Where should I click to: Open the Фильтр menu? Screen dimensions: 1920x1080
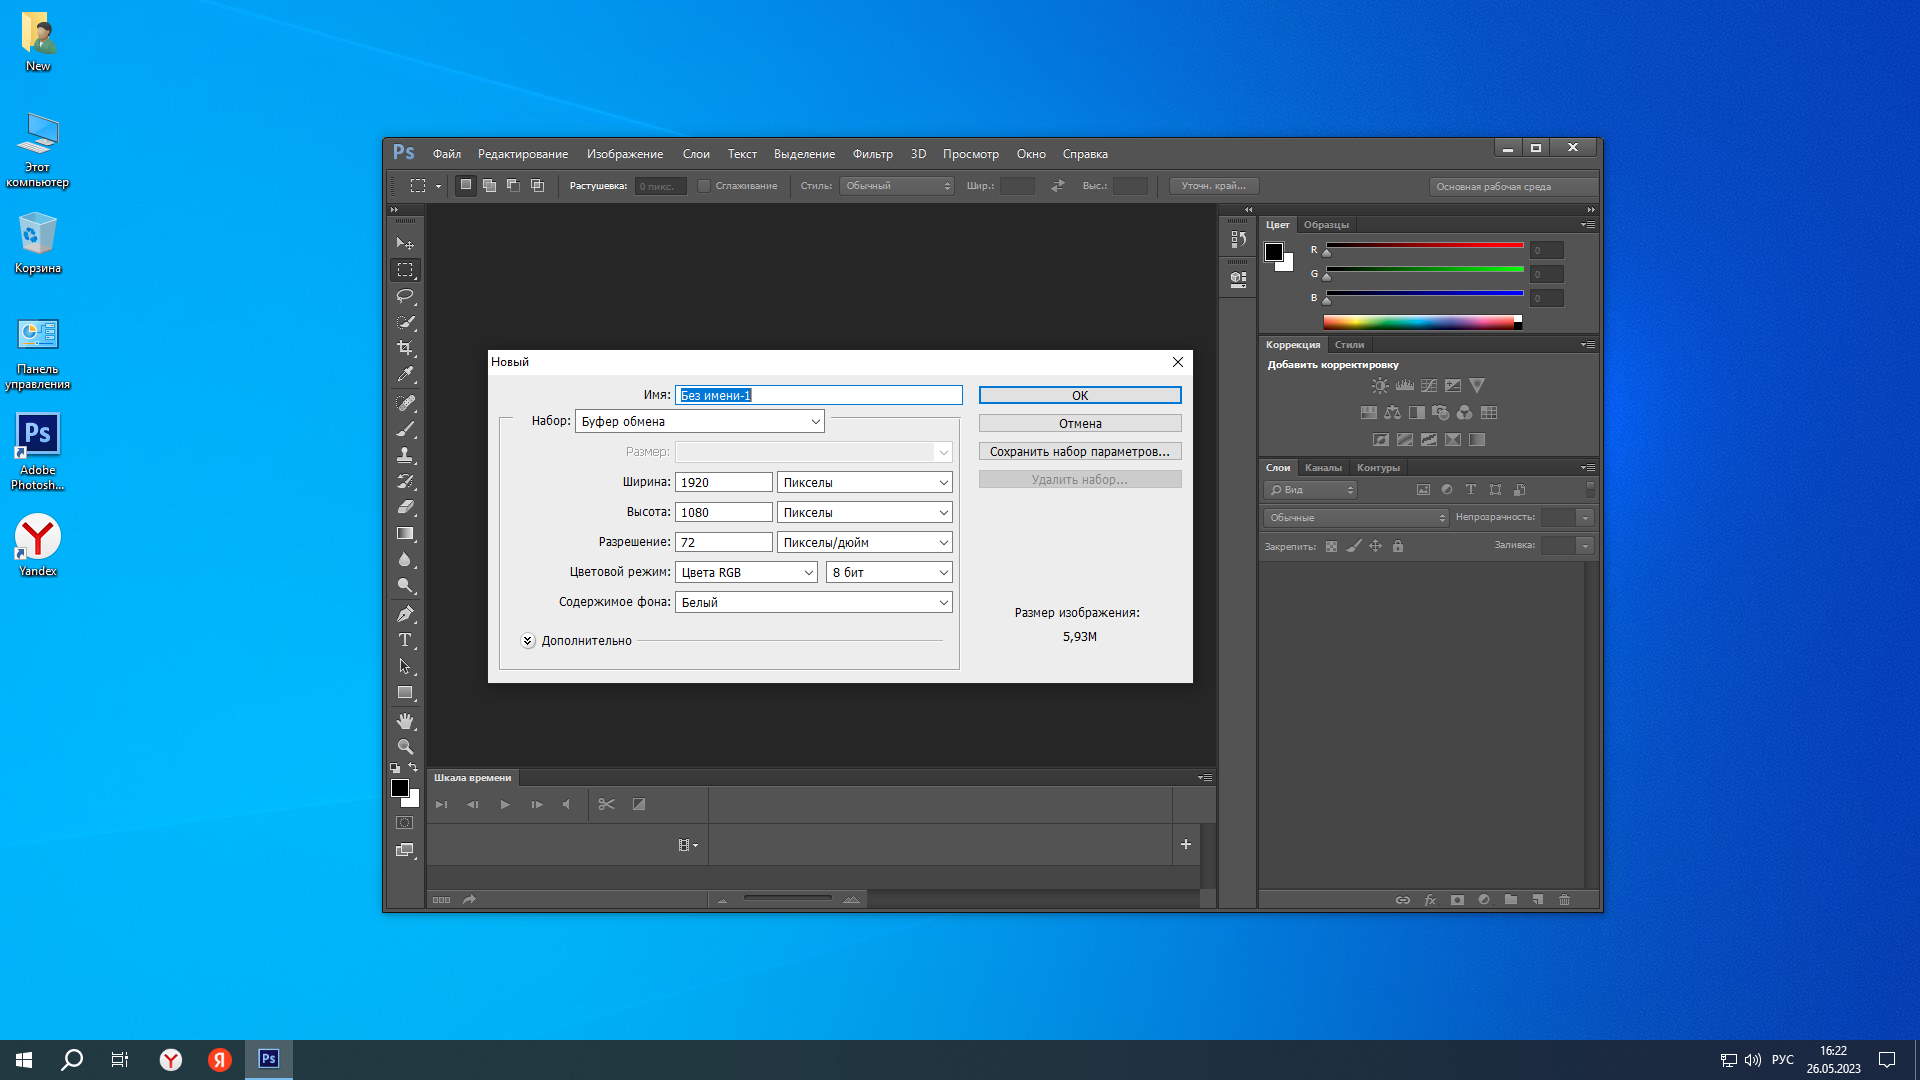872,154
